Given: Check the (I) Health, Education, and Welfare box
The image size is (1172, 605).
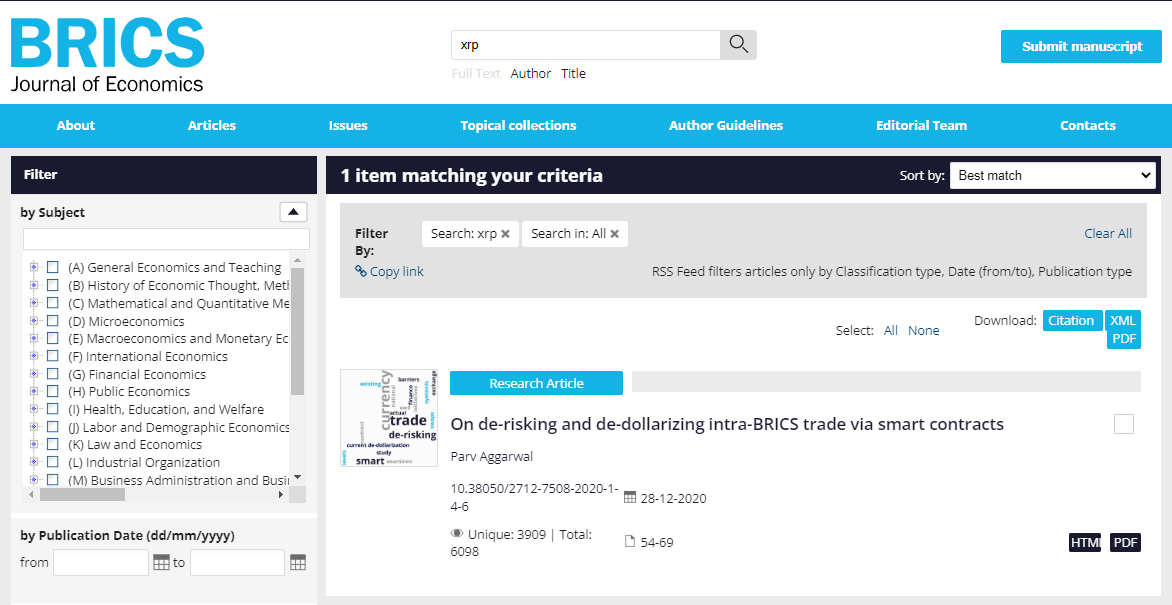Looking at the screenshot, I should coord(52,409).
